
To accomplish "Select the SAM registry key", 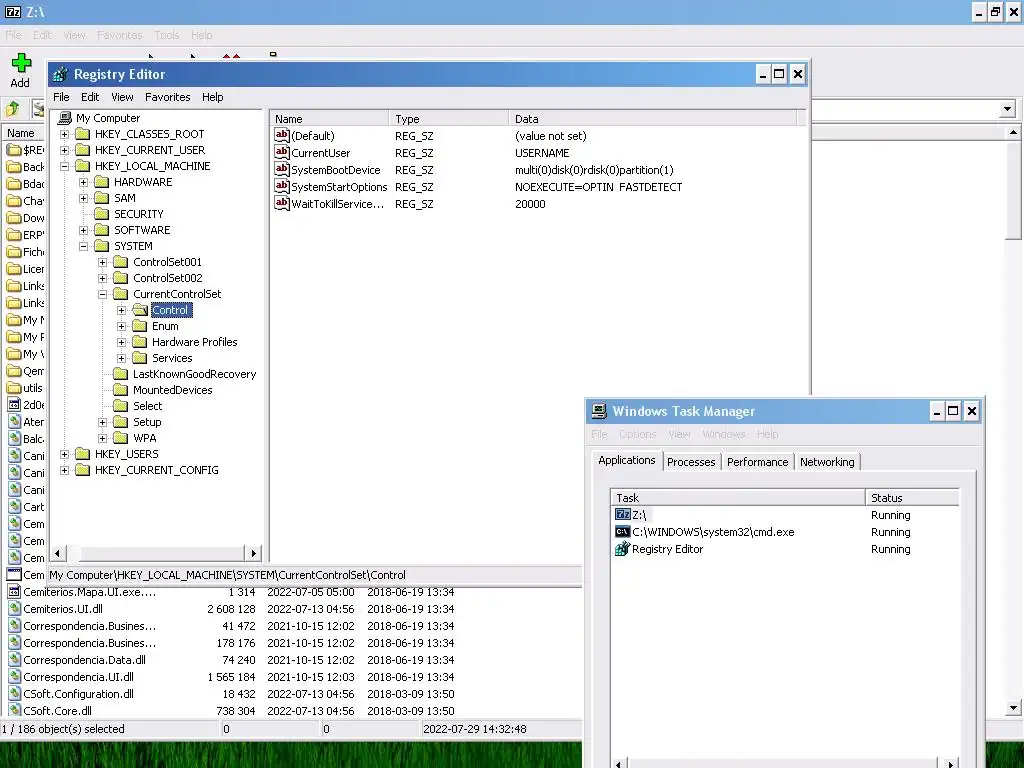I will point(125,198).
